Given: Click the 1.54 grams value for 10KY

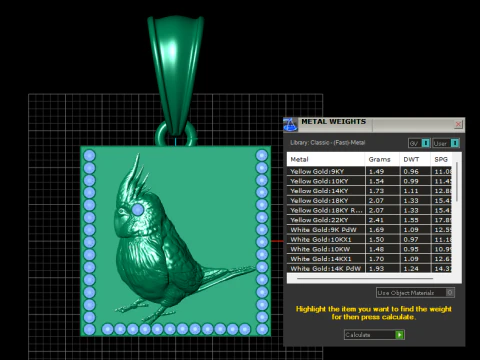Looking at the screenshot, I should (377, 181).
